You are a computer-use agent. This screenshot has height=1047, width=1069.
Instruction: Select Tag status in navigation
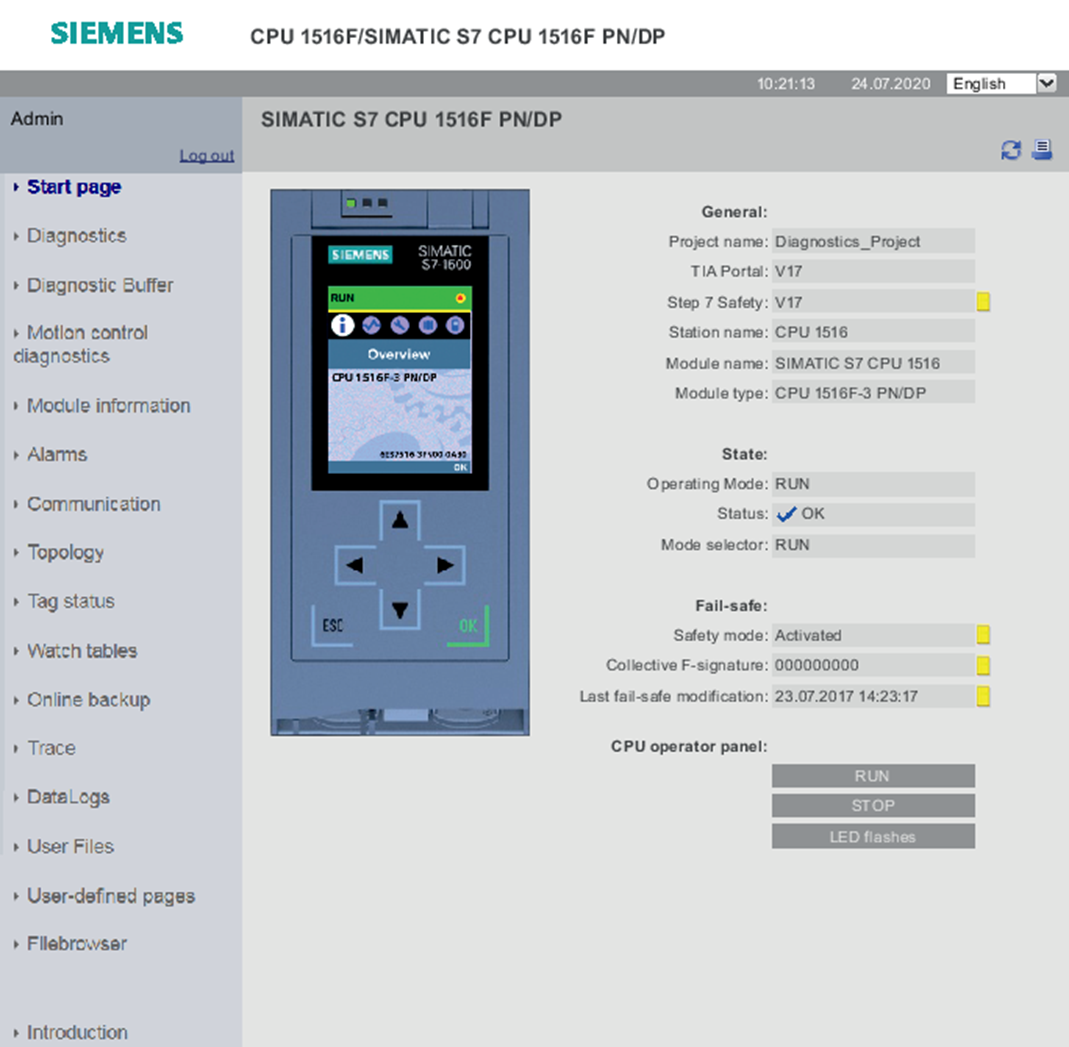(x=70, y=601)
